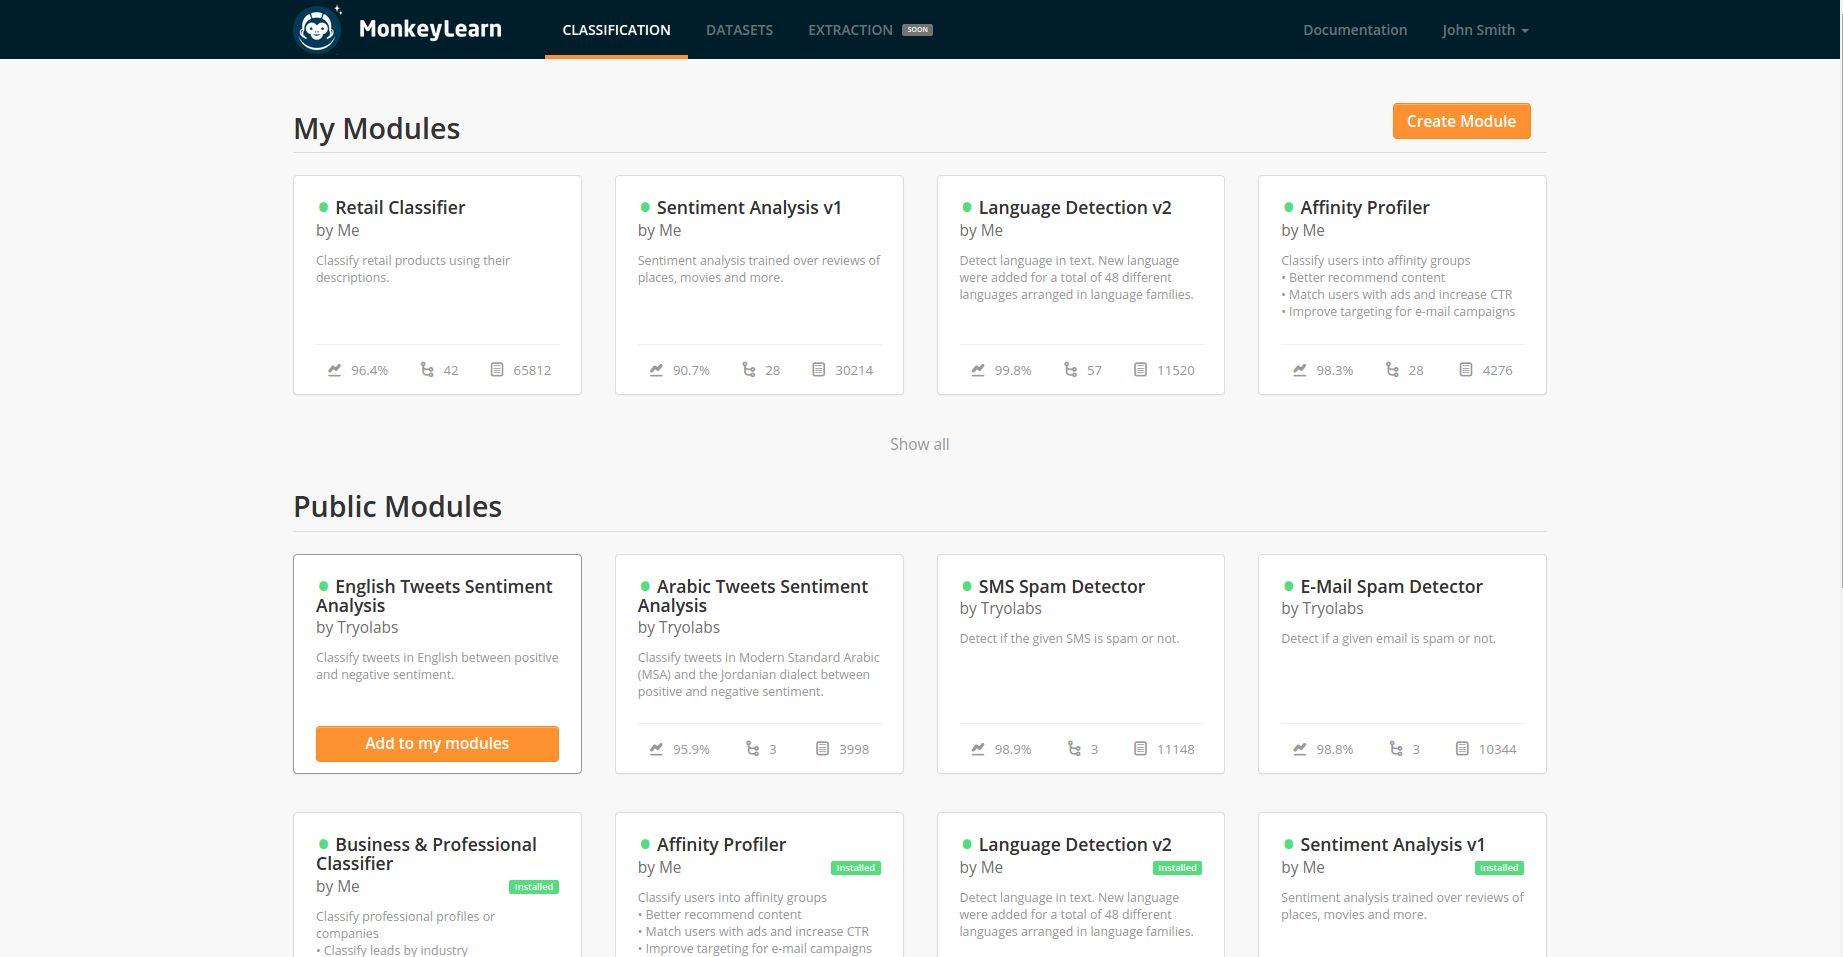Open the Documentation link

pyautogui.click(x=1355, y=30)
